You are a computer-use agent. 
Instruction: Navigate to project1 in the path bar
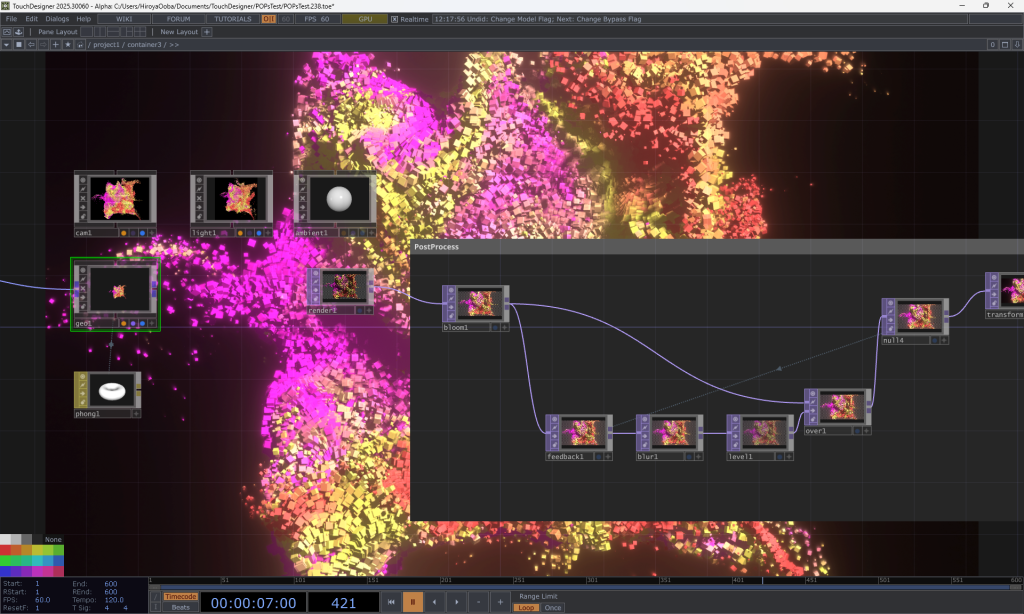(106, 44)
